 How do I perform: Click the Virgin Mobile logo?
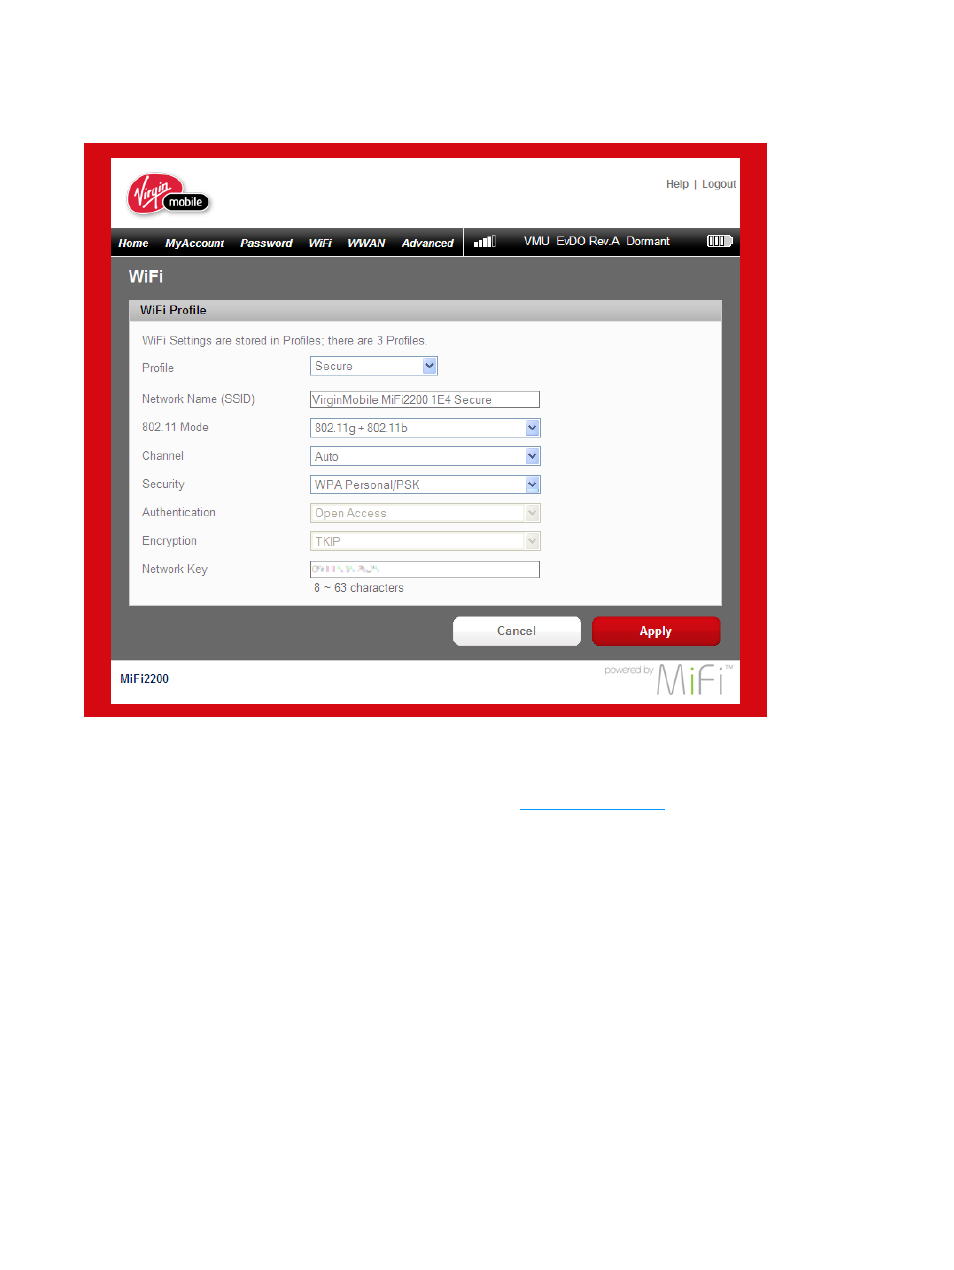click(169, 195)
